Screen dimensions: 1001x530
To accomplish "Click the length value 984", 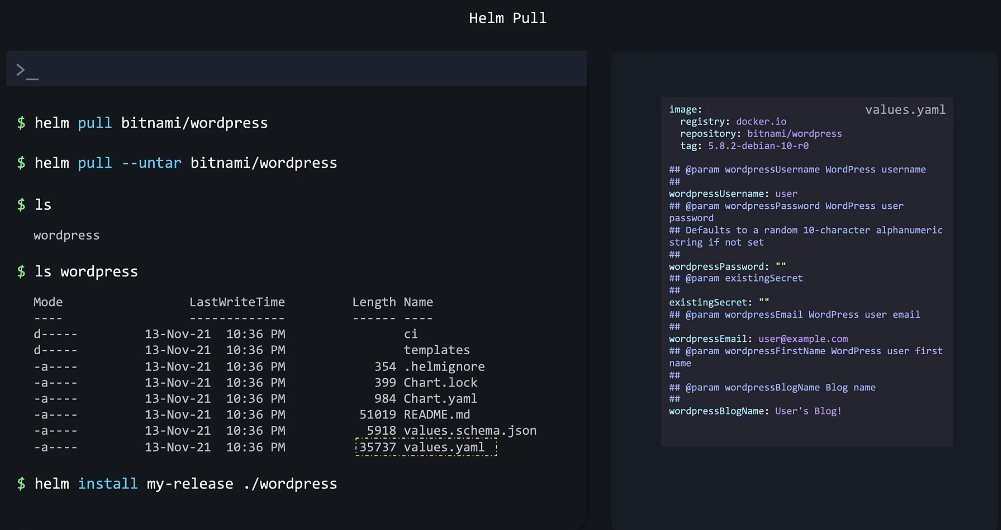I will [x=385, y=398].
